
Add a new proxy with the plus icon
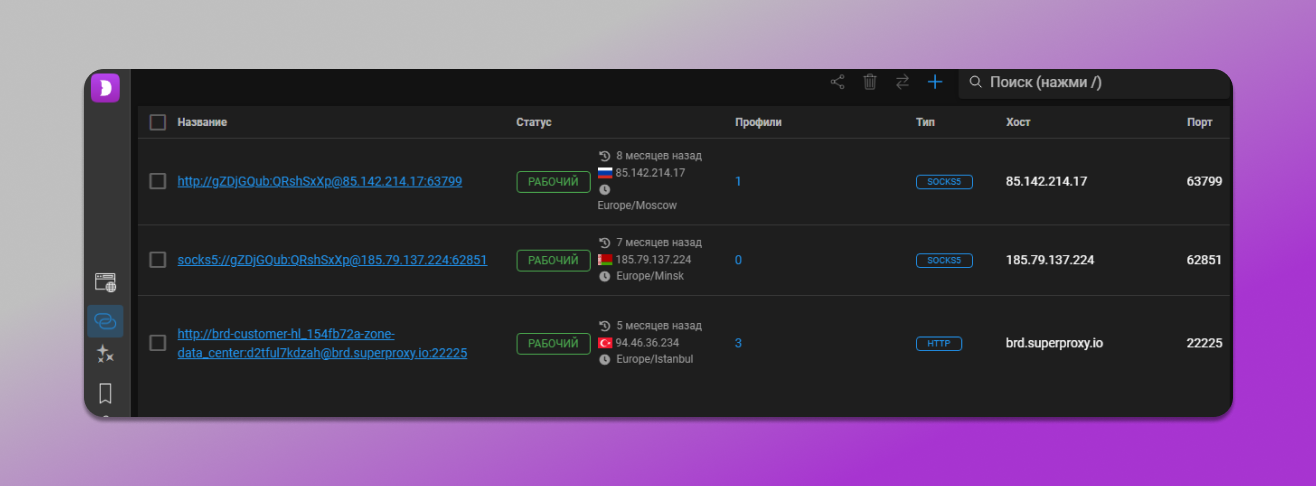pos(935,82)
